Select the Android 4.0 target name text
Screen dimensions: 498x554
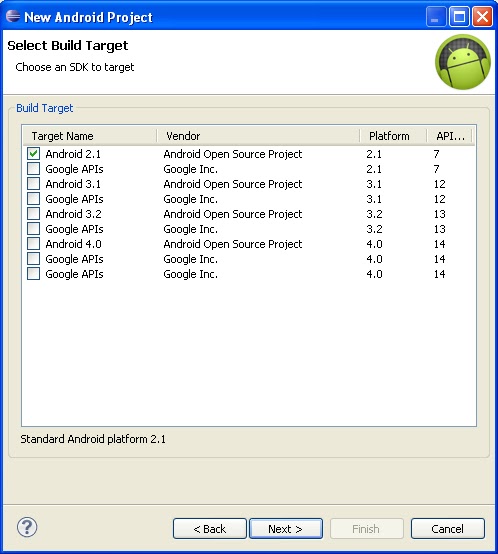coord(73,244)
